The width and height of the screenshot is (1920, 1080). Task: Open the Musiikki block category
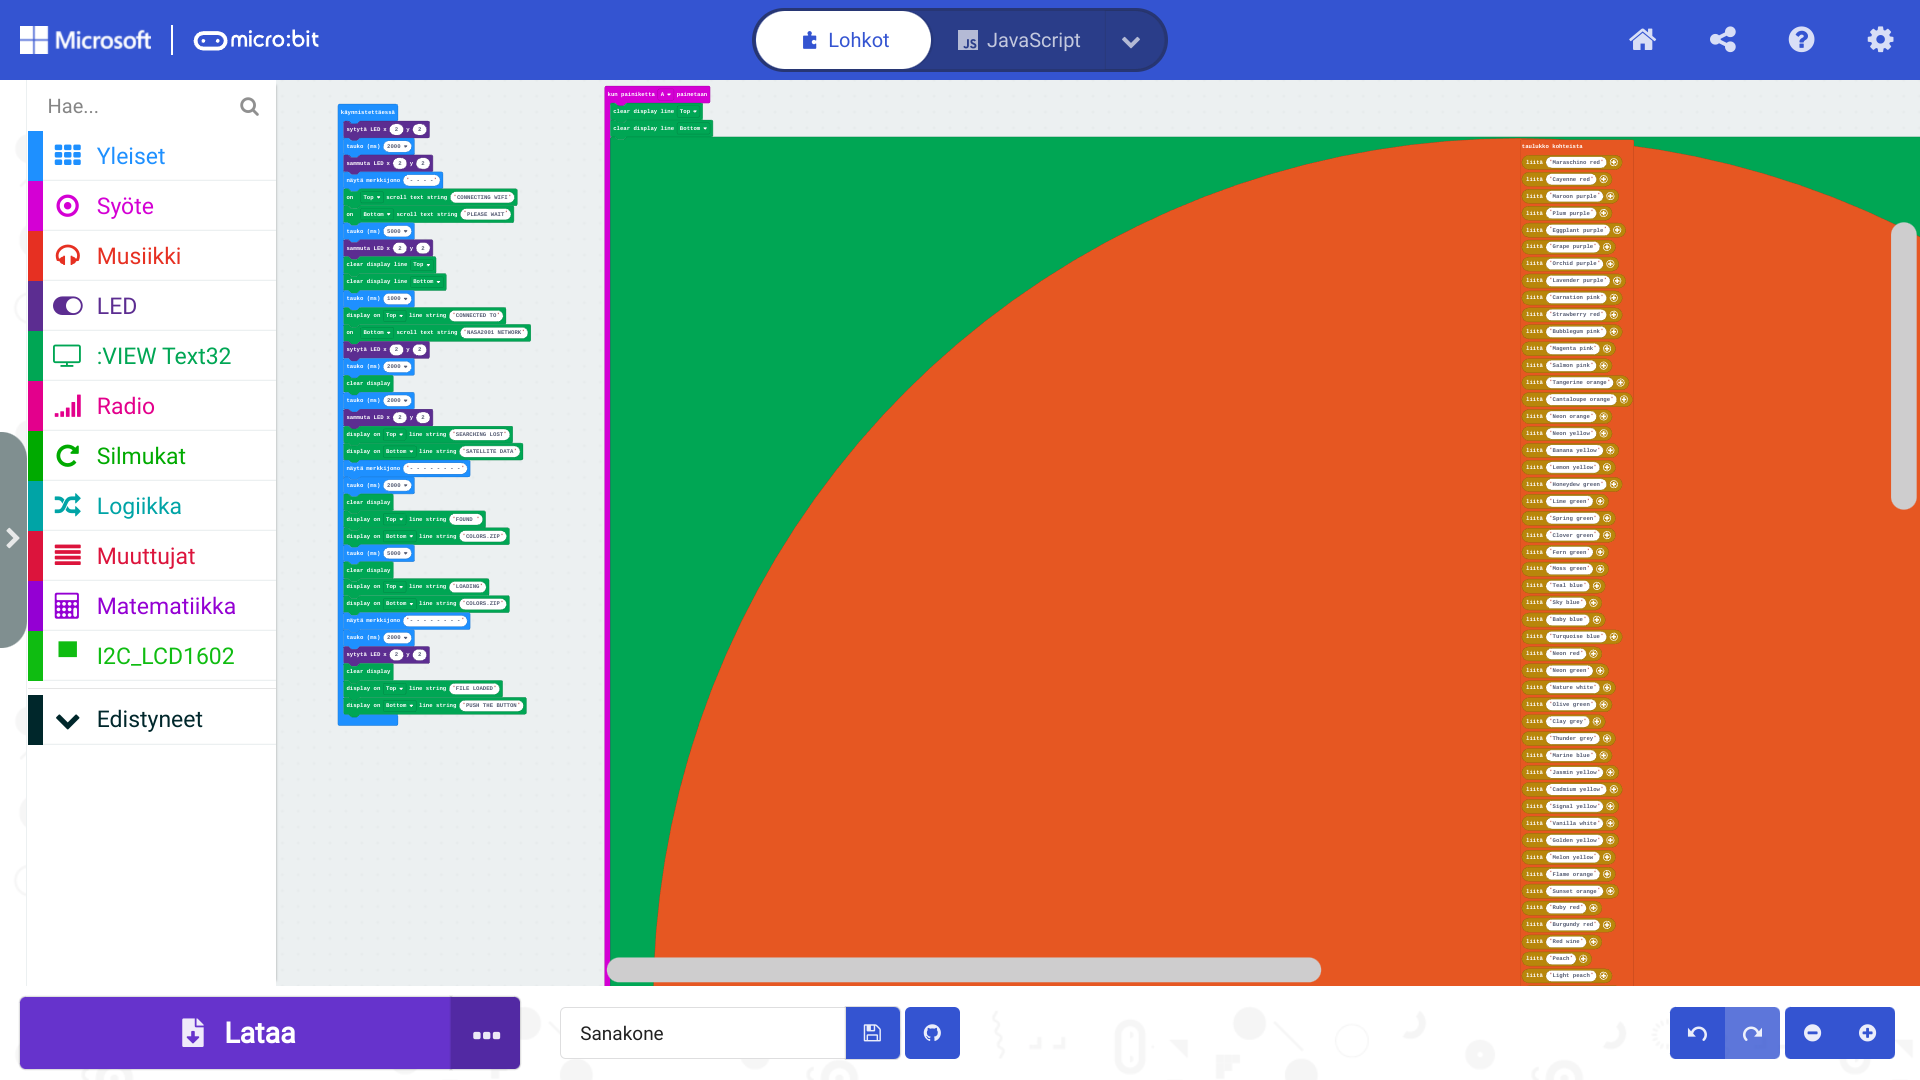(138, 256)
